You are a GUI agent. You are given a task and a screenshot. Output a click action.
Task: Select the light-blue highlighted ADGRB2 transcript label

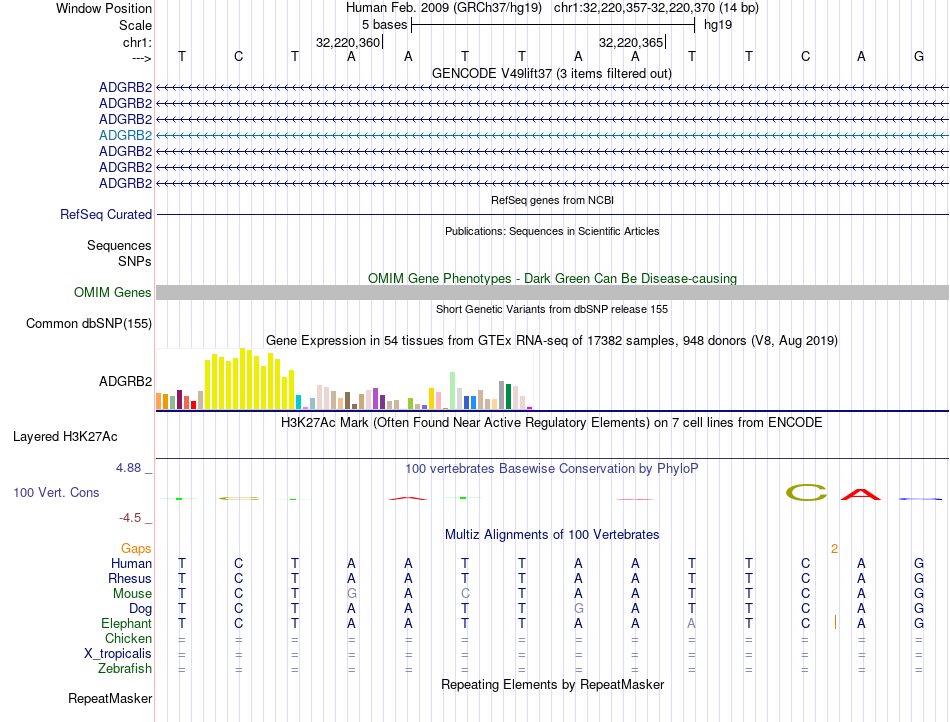coord(125,135)
